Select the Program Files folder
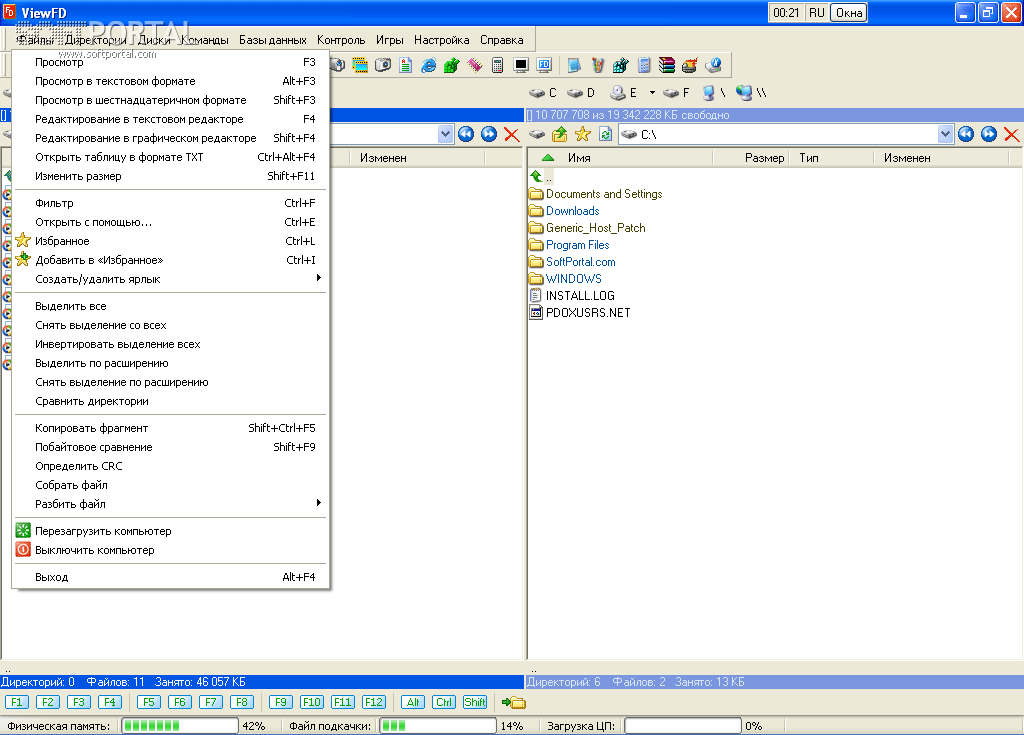The image size is (1024, 735). click(x=569, y=245)
